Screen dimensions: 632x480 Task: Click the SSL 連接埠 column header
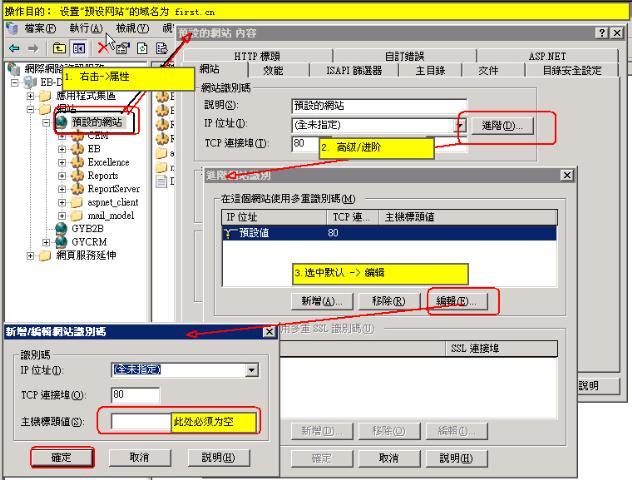click(x=501, y=349)
